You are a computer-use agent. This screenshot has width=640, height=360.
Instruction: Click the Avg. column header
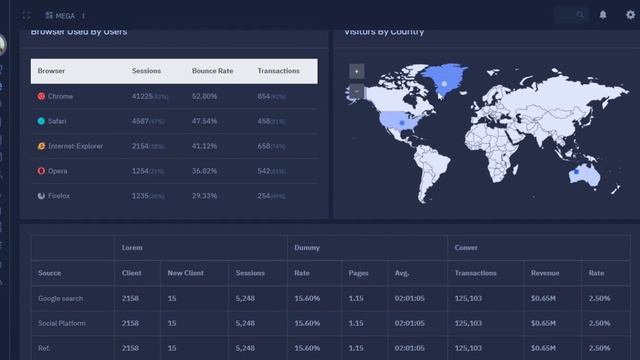coord(402,273)
